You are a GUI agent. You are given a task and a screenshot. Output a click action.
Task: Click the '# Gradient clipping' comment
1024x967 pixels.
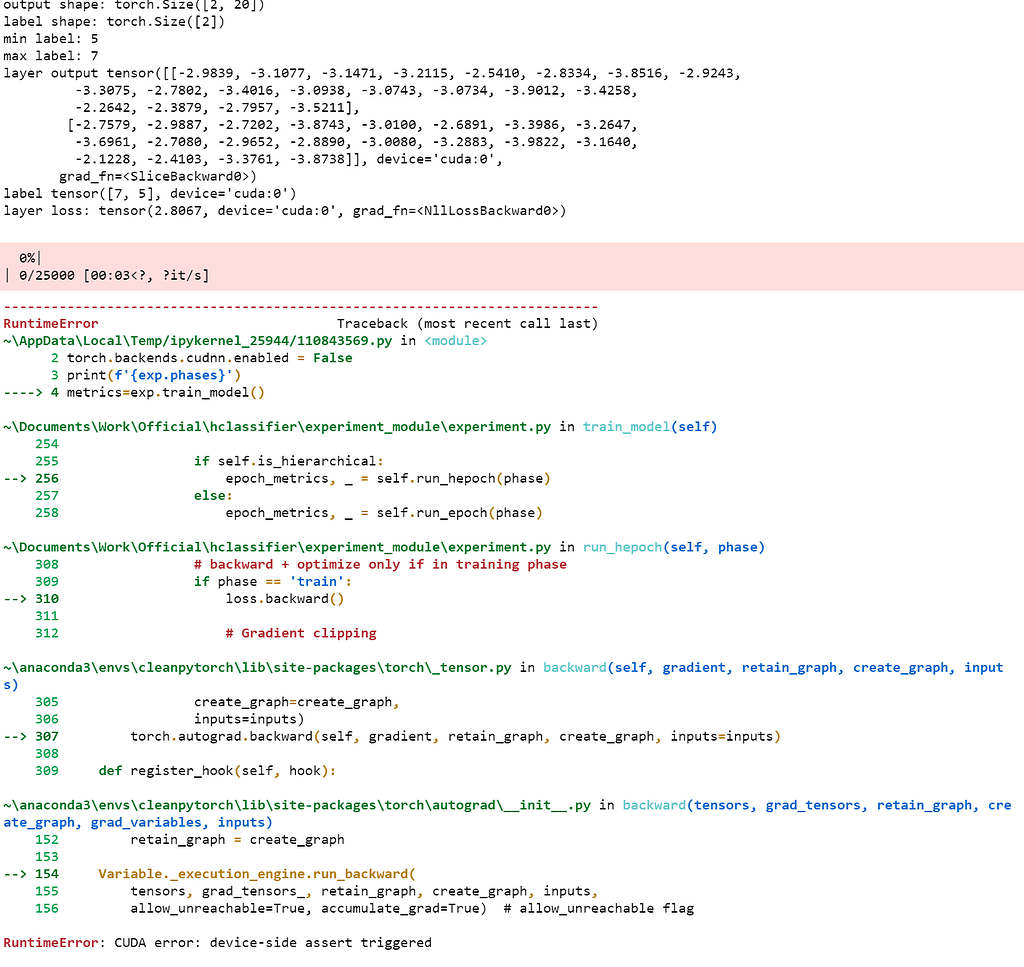click(x=300, y=633)
